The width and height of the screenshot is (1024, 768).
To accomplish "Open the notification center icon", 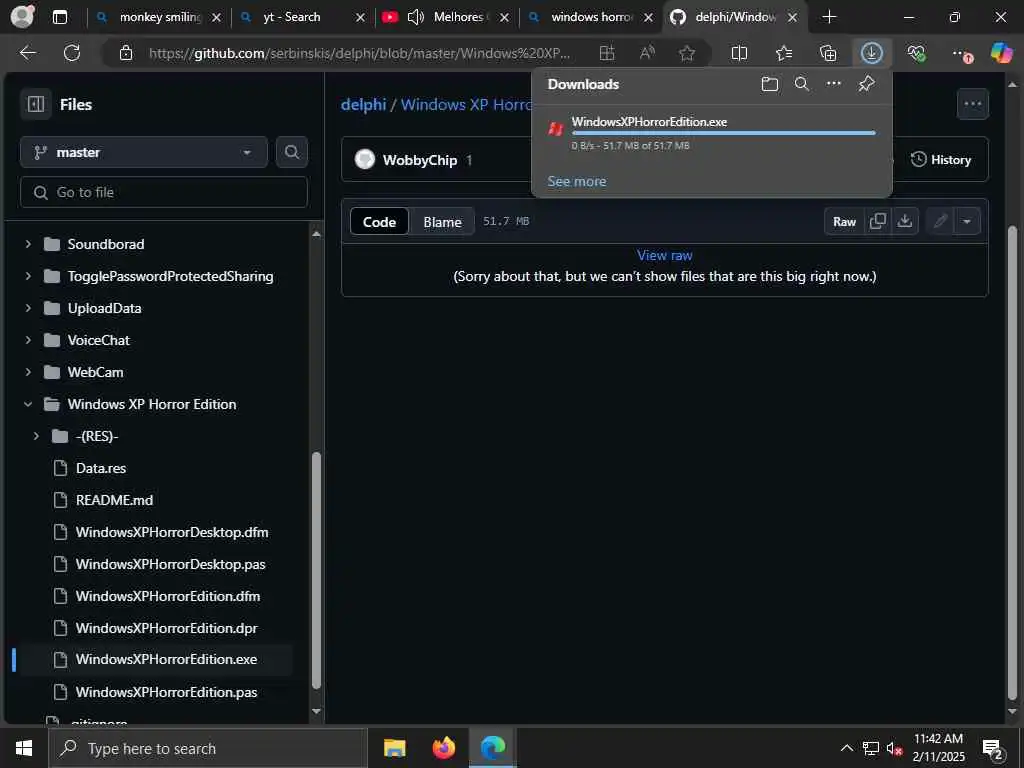I will (x=993, y=749).
